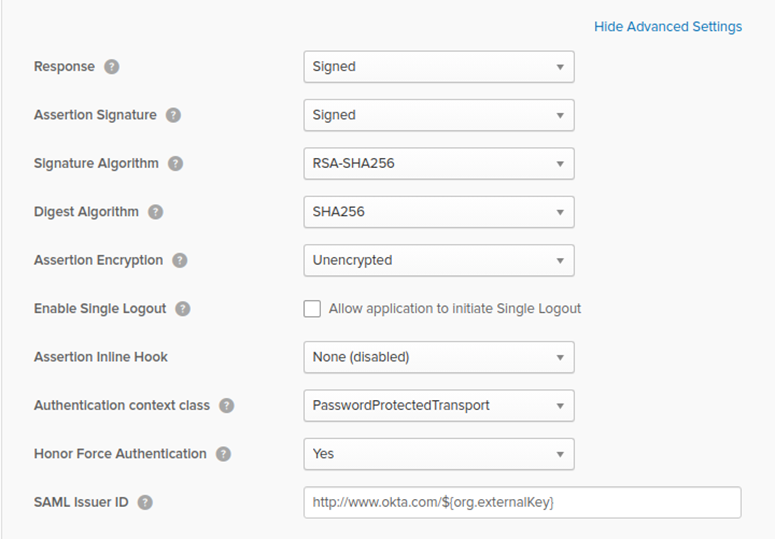Click Hide Advanced Settings link
The width and height of the screenshot is (775, 539).
668,27
